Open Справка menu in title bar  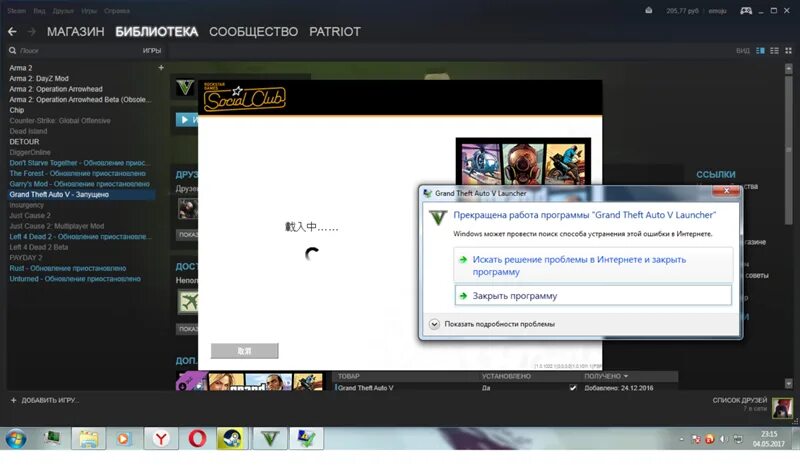pyautogui.click(x=117, y=11)
